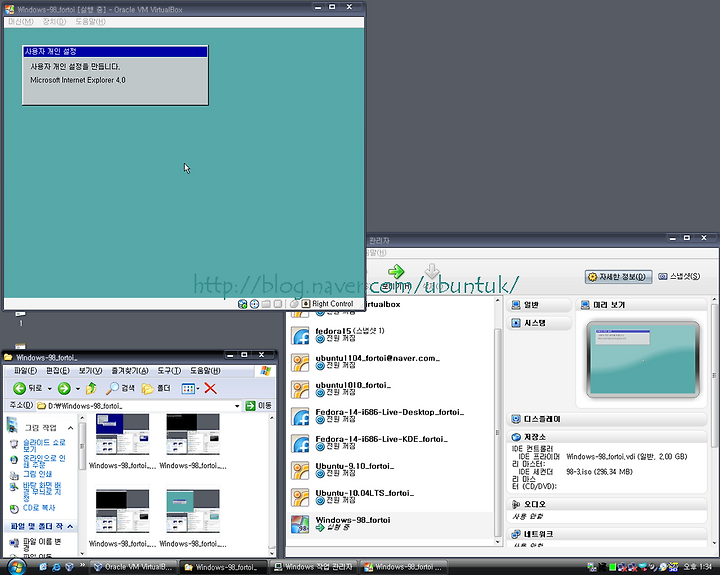
Task: Click the CD로 복사 link
Action: (x=39, y=508)
